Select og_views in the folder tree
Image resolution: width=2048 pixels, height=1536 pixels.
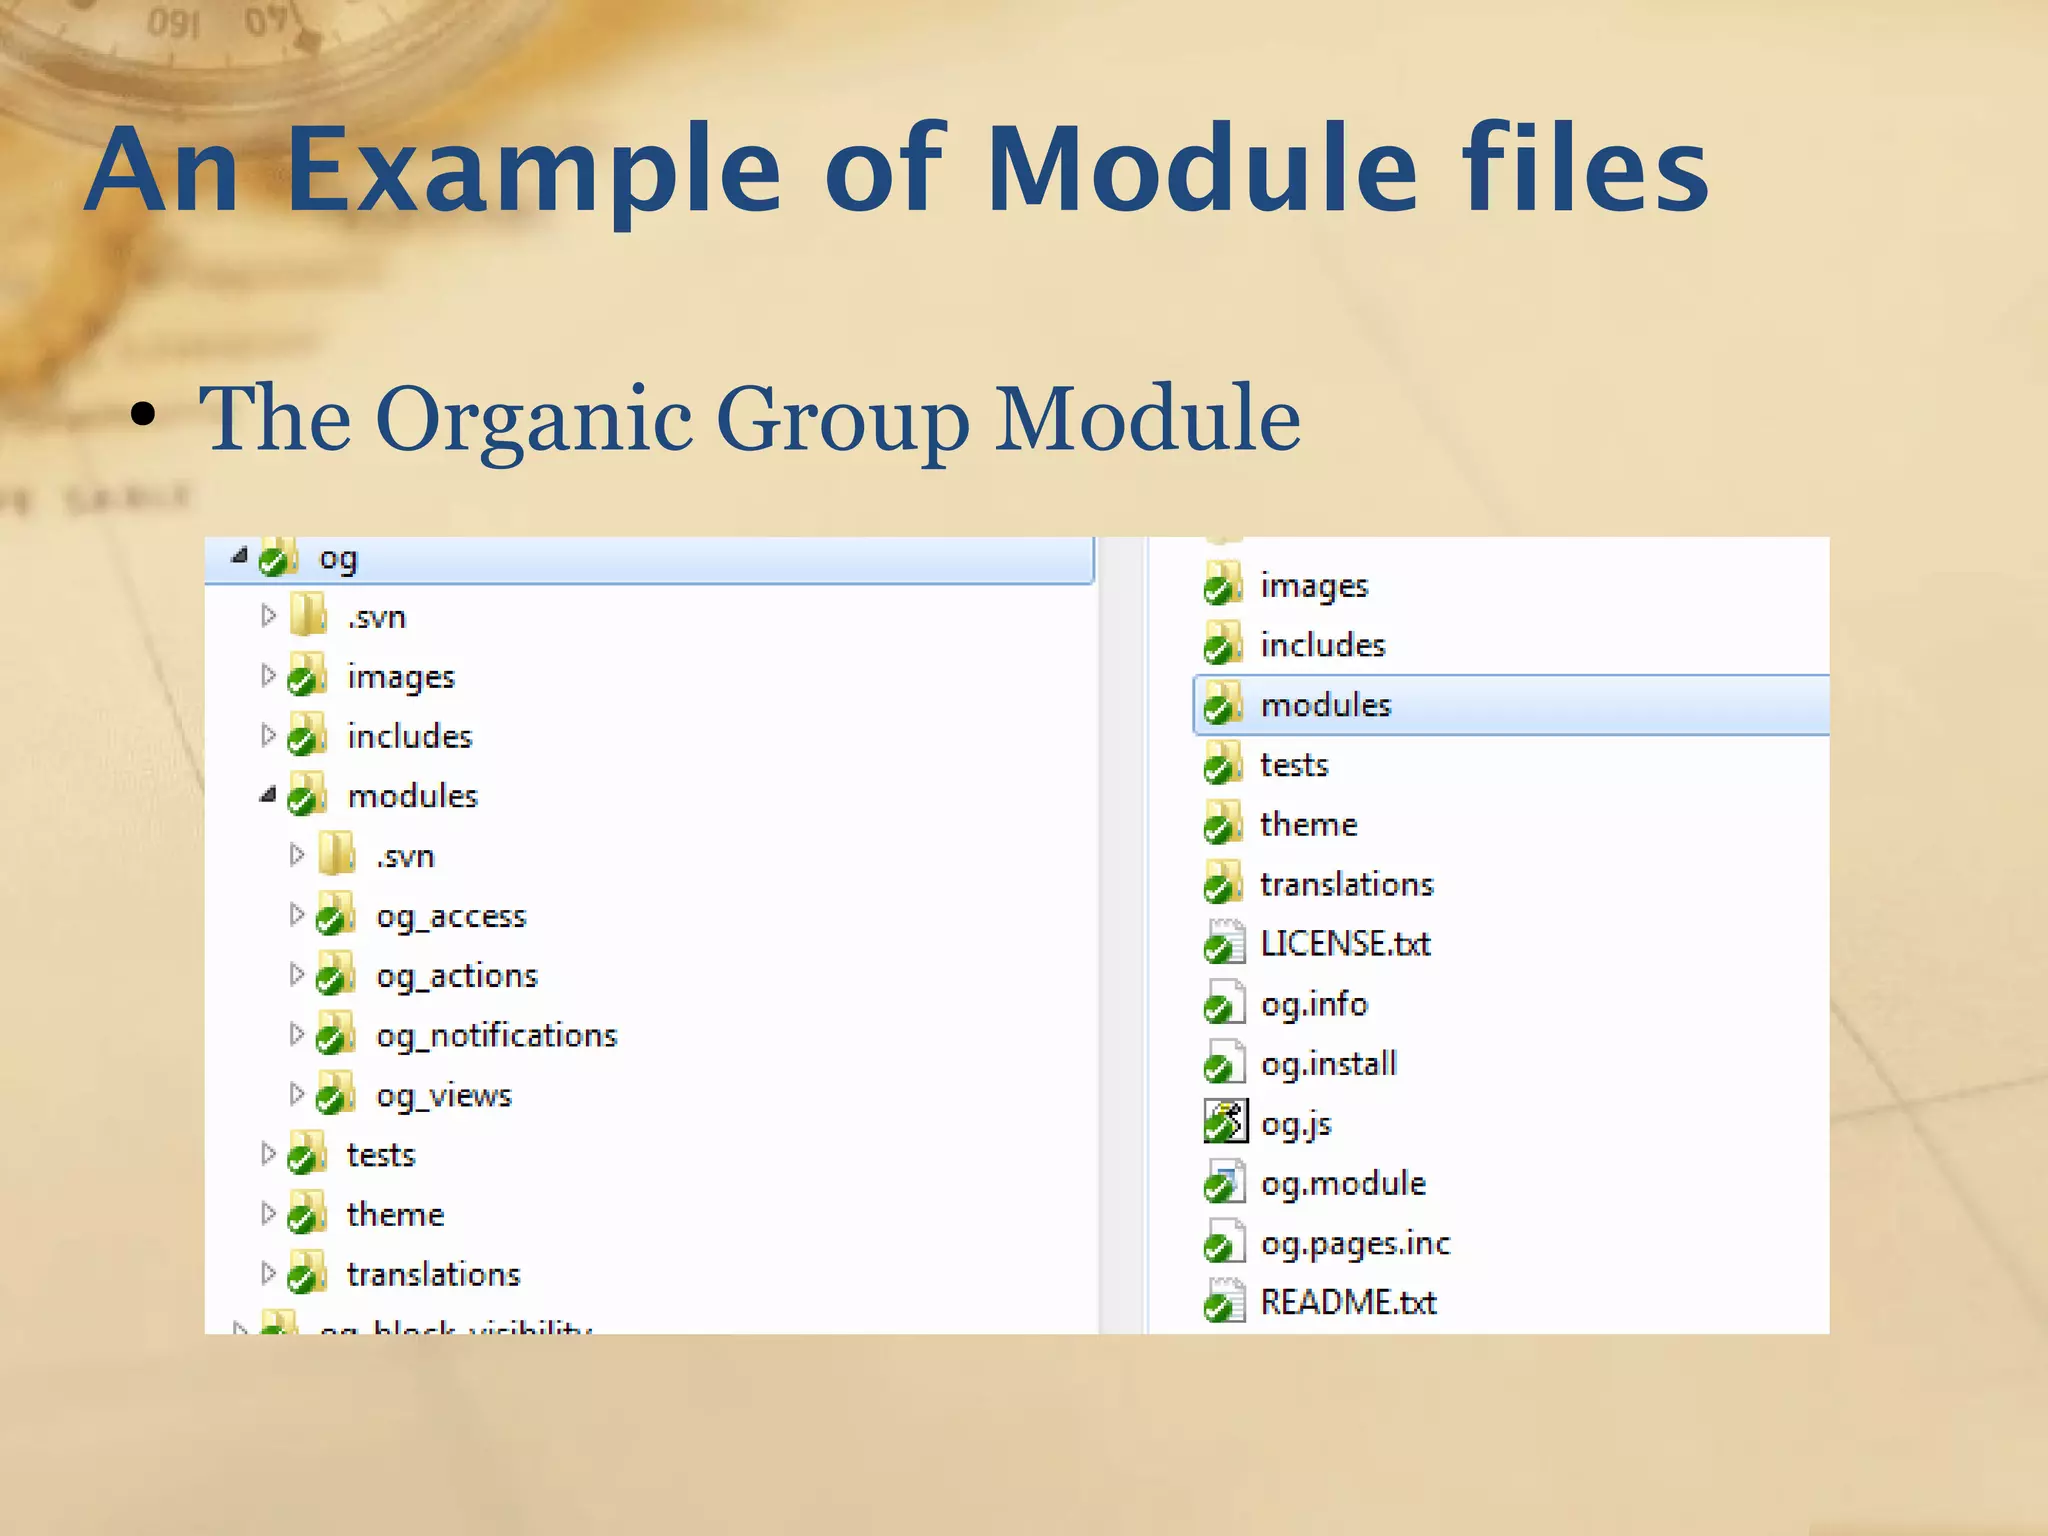pos(444,1096)
